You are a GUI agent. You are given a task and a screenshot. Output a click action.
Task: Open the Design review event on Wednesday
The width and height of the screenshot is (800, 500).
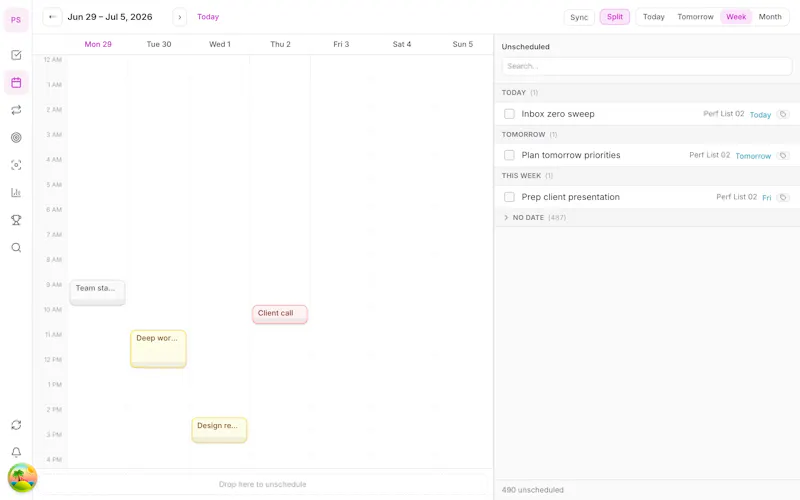[x=219, y=430]
